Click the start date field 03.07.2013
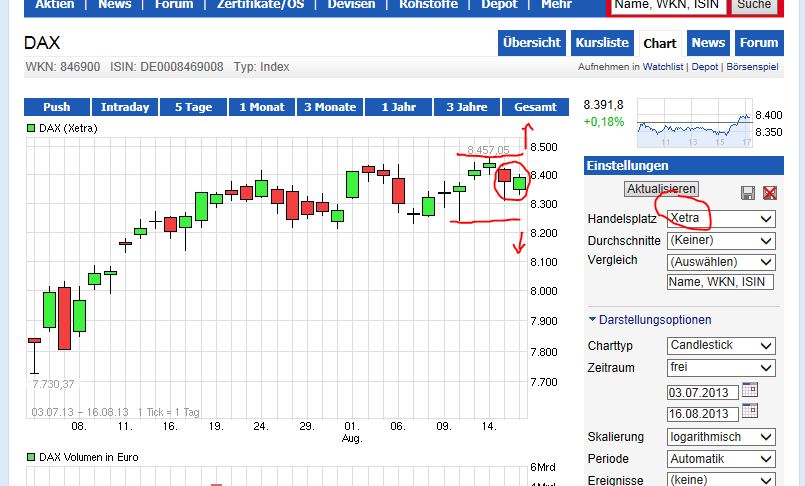Screen dimensions: 805x486 click(x=702, y=393)
